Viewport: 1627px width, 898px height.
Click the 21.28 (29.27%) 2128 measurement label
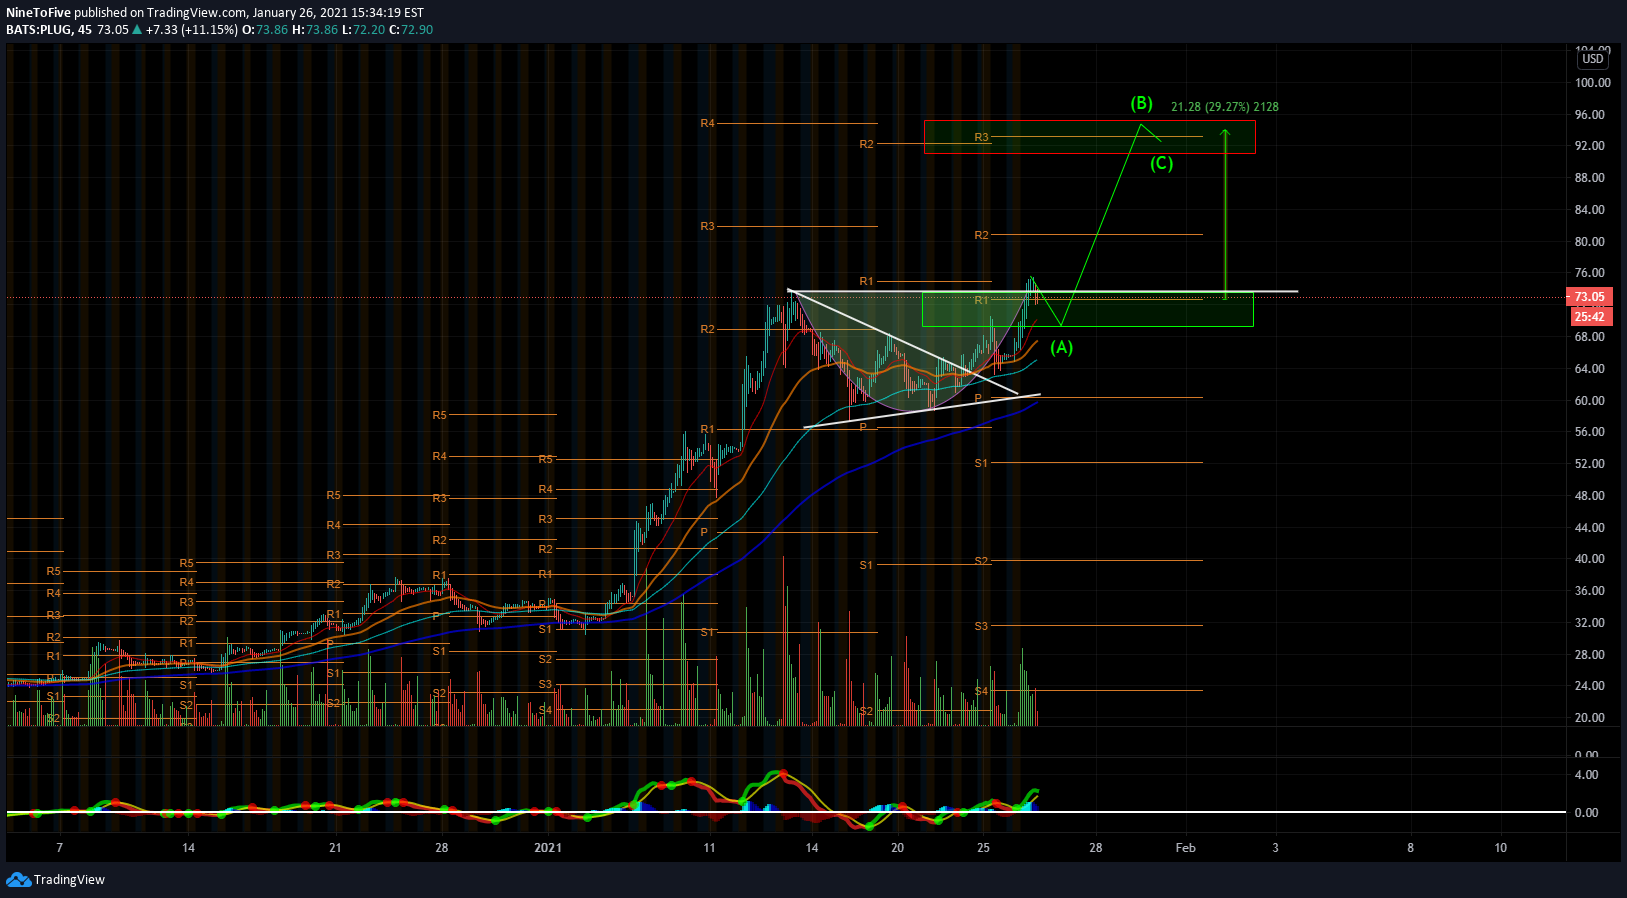[1225, 107]
